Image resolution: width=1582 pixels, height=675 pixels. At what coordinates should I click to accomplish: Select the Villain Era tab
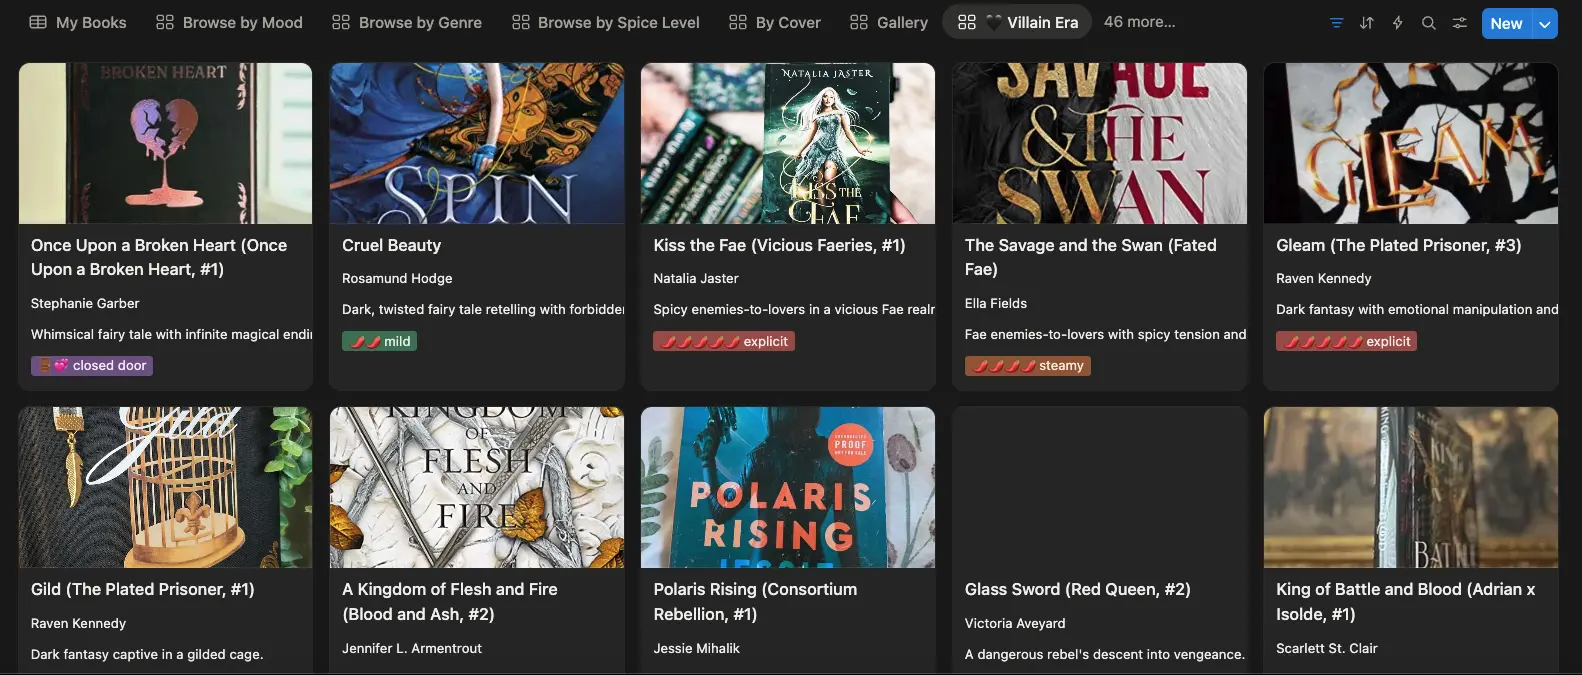pyautogui.click(x=1018, y=22)
